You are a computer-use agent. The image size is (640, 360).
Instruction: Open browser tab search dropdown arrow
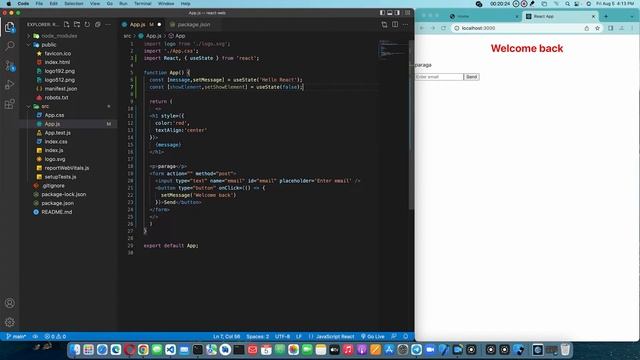pyautogui.click(x=632, y=16)
